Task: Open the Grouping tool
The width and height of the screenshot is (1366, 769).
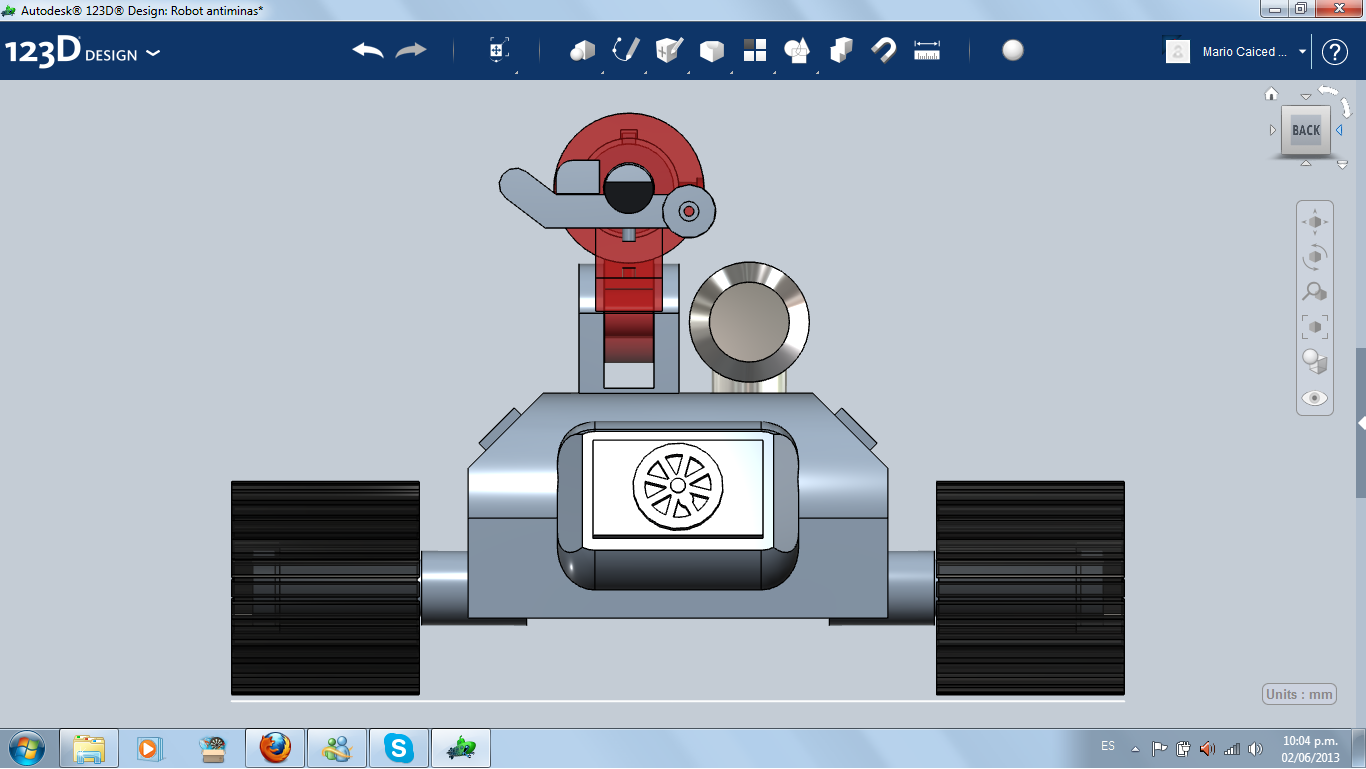Action: click(x=798, y=50)
